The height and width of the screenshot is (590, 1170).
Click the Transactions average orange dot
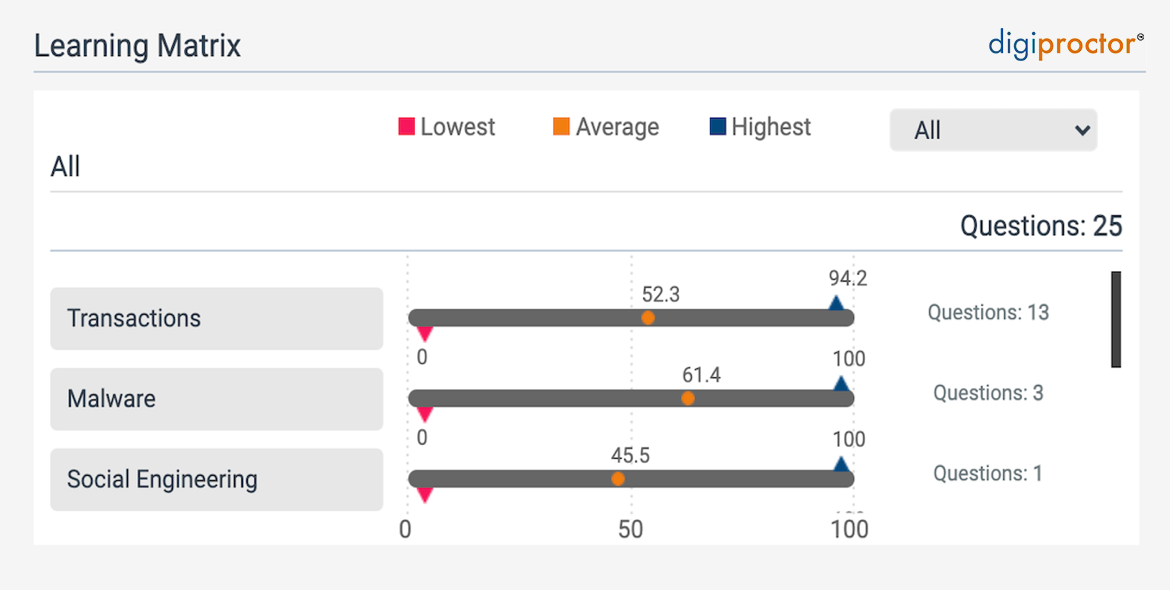[x=648, y=318]
